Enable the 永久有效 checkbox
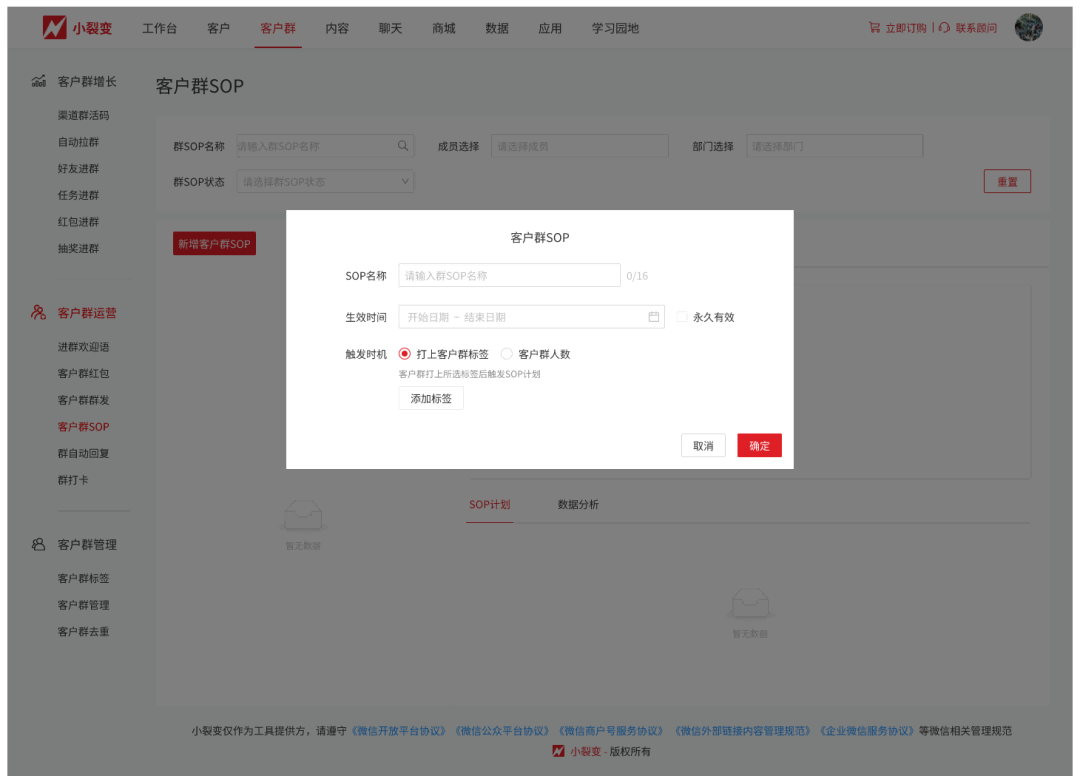 click(x=682, y=317)
